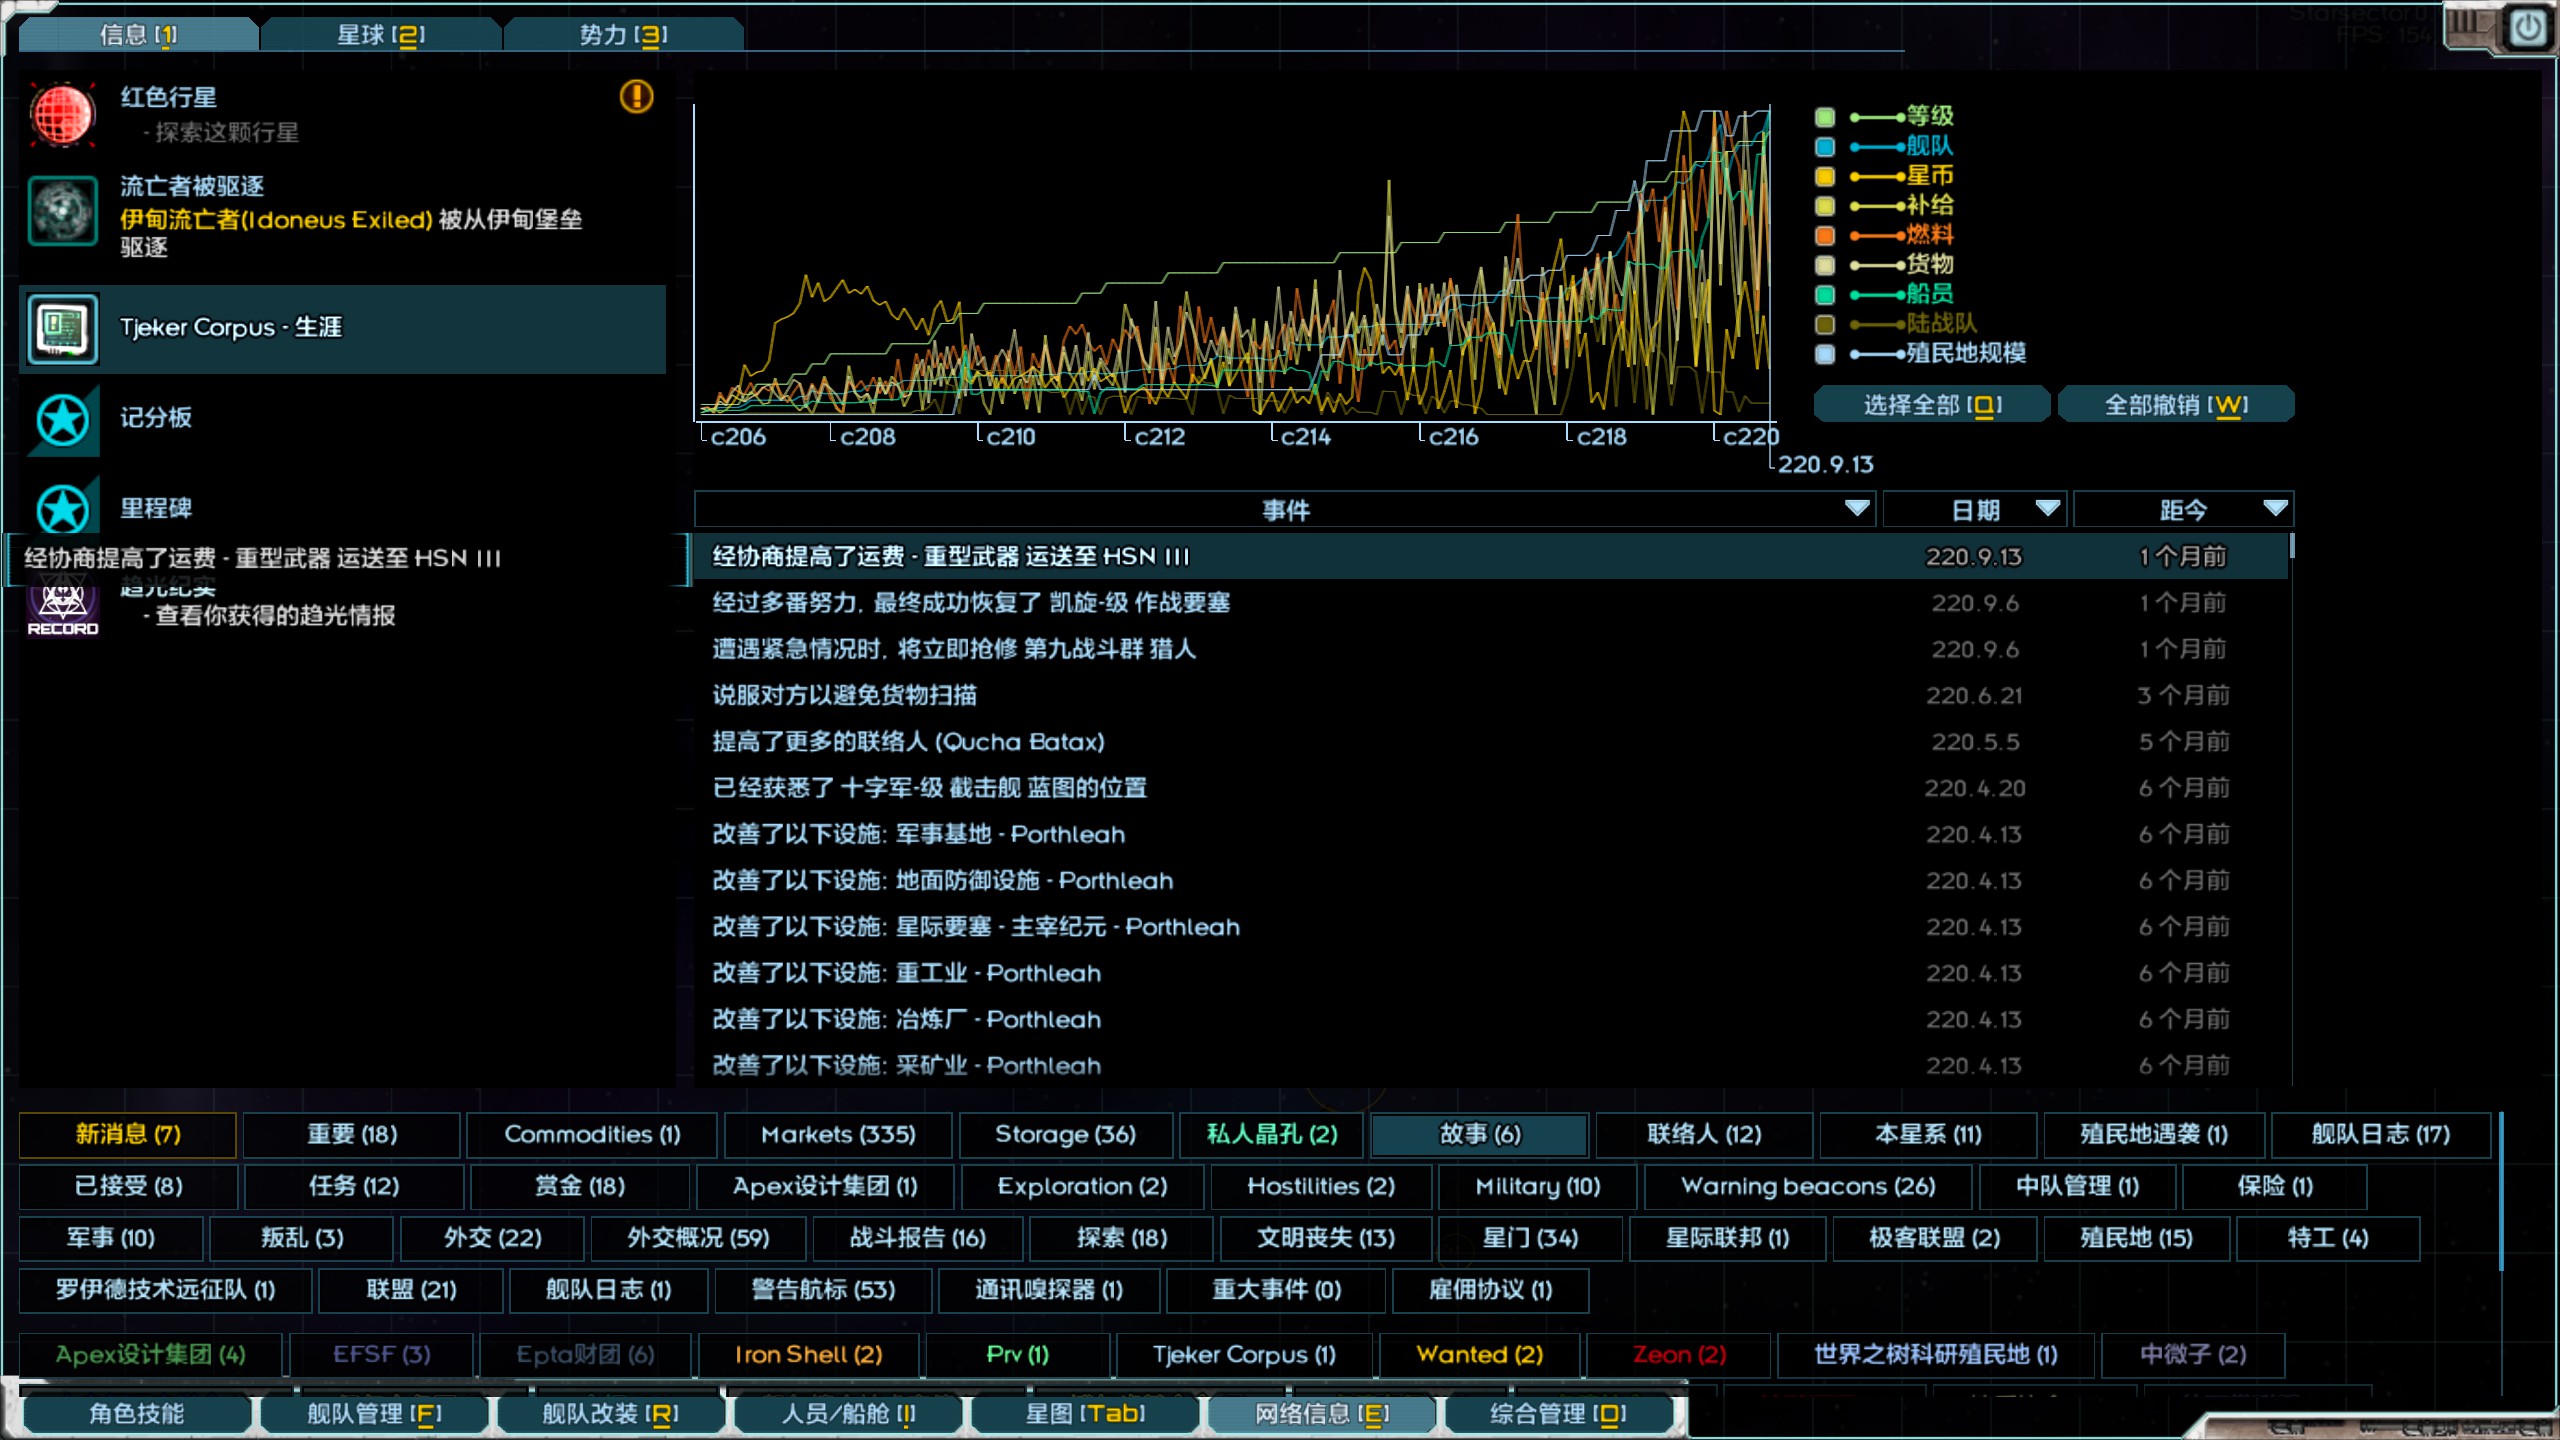Click the power button icon

(2527, 28)
